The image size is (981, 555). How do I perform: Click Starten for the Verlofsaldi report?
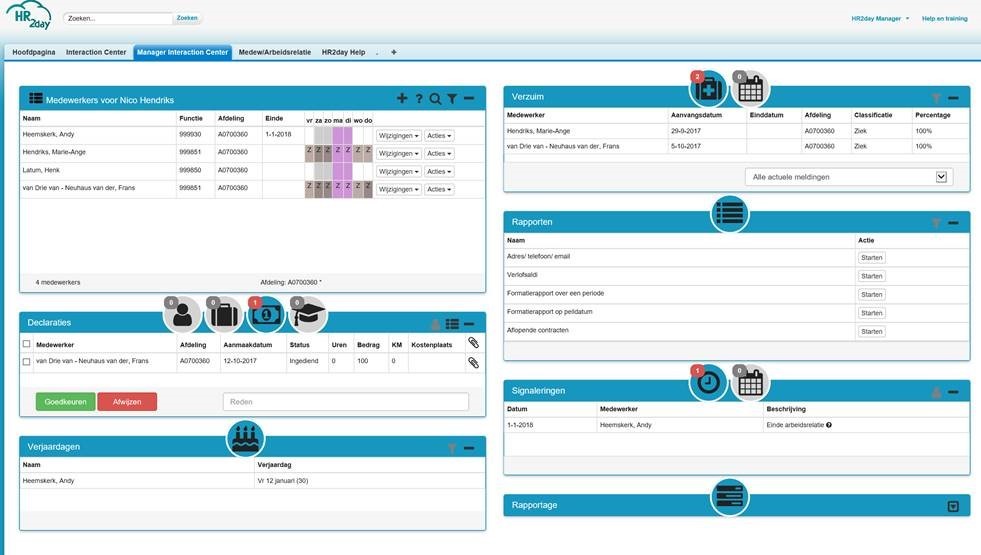pos(871,276)
